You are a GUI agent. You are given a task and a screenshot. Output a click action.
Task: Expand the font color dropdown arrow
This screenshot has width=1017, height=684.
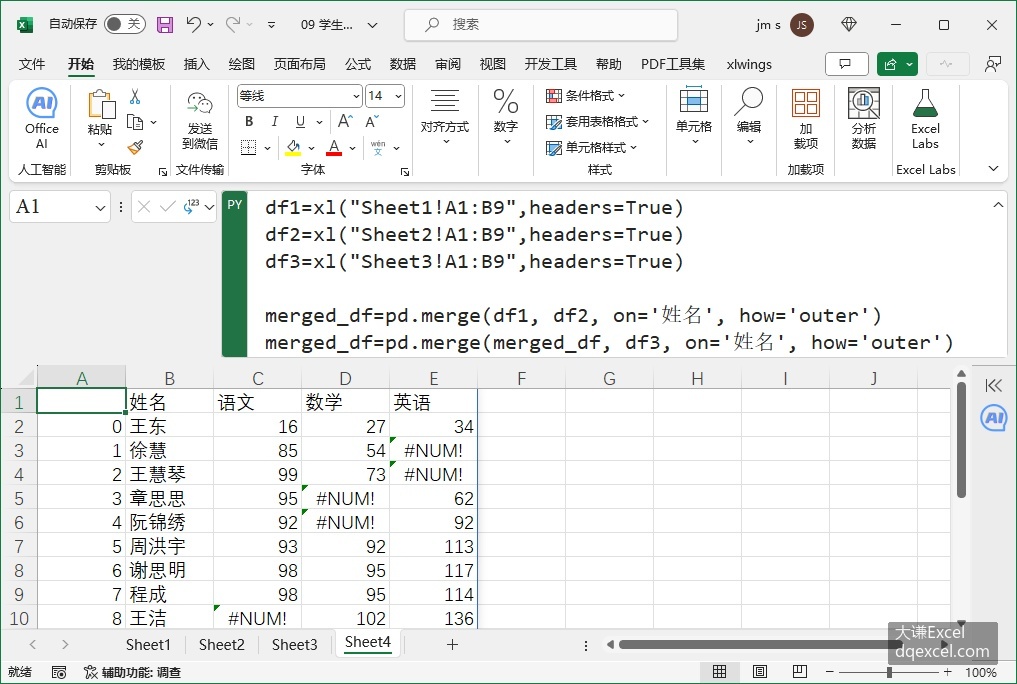[352, 148]
